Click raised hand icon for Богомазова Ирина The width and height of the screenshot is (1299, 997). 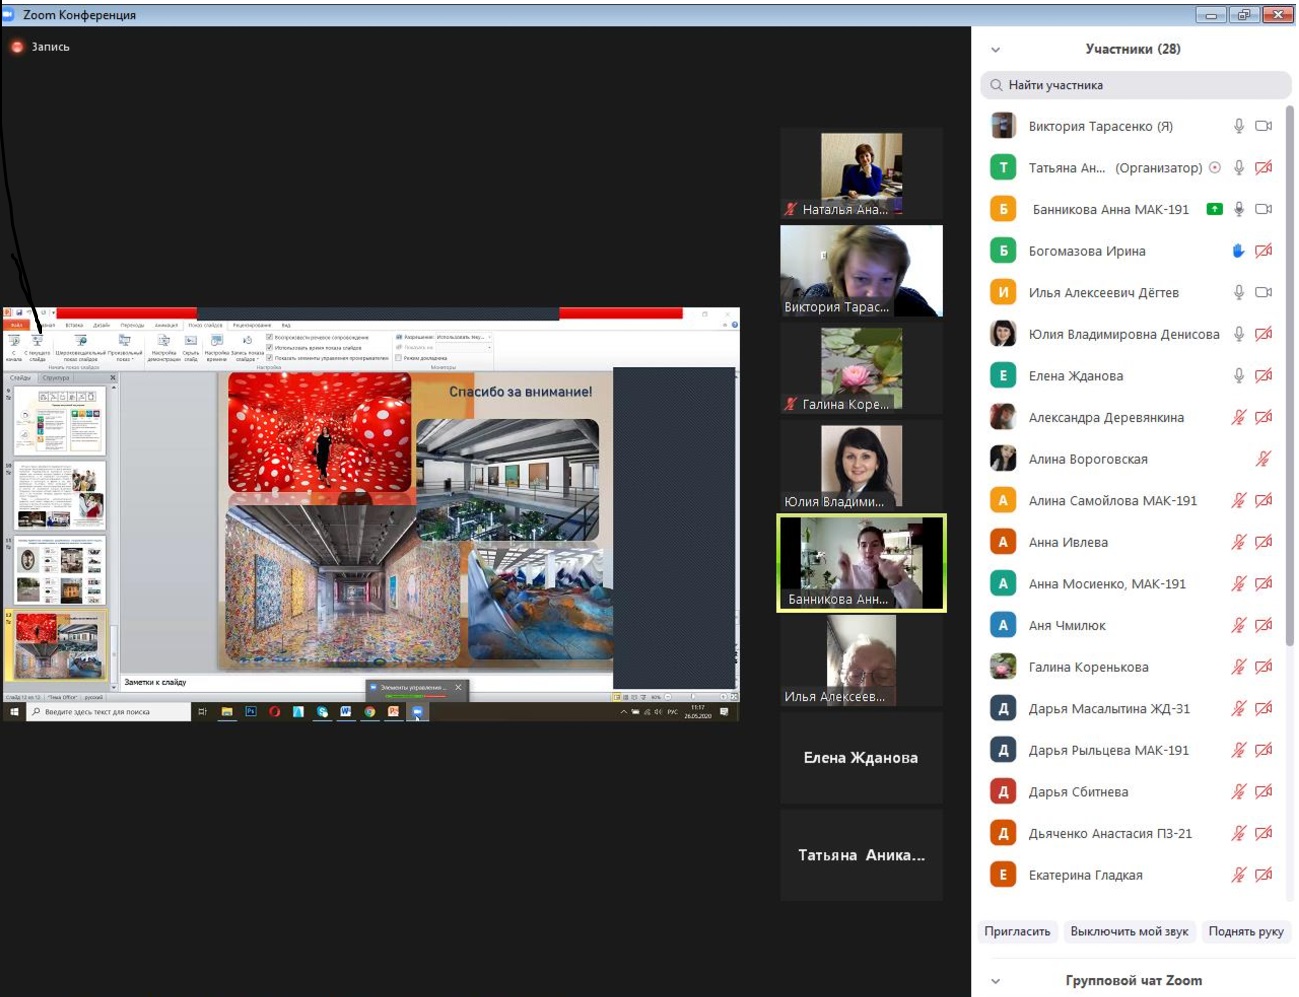pos(1238,251)
